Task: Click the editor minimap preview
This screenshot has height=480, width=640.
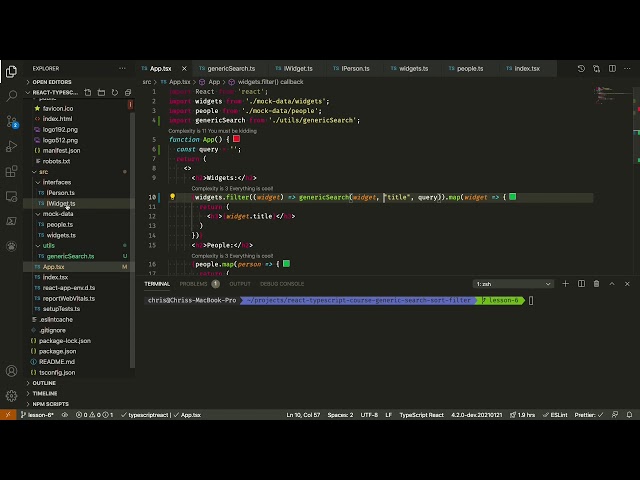Action: [612, 95]
